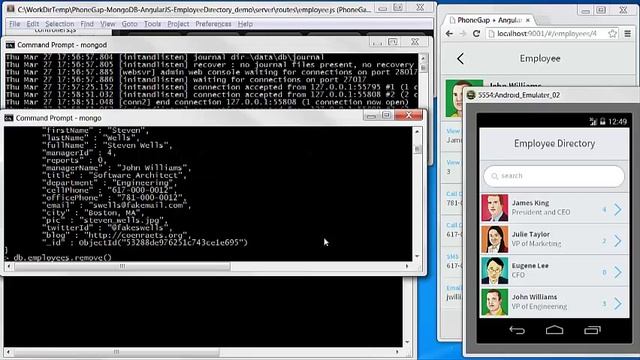Click the Employee Directory header in emulator
Screen dimensions: 640x360
(554, 144)
